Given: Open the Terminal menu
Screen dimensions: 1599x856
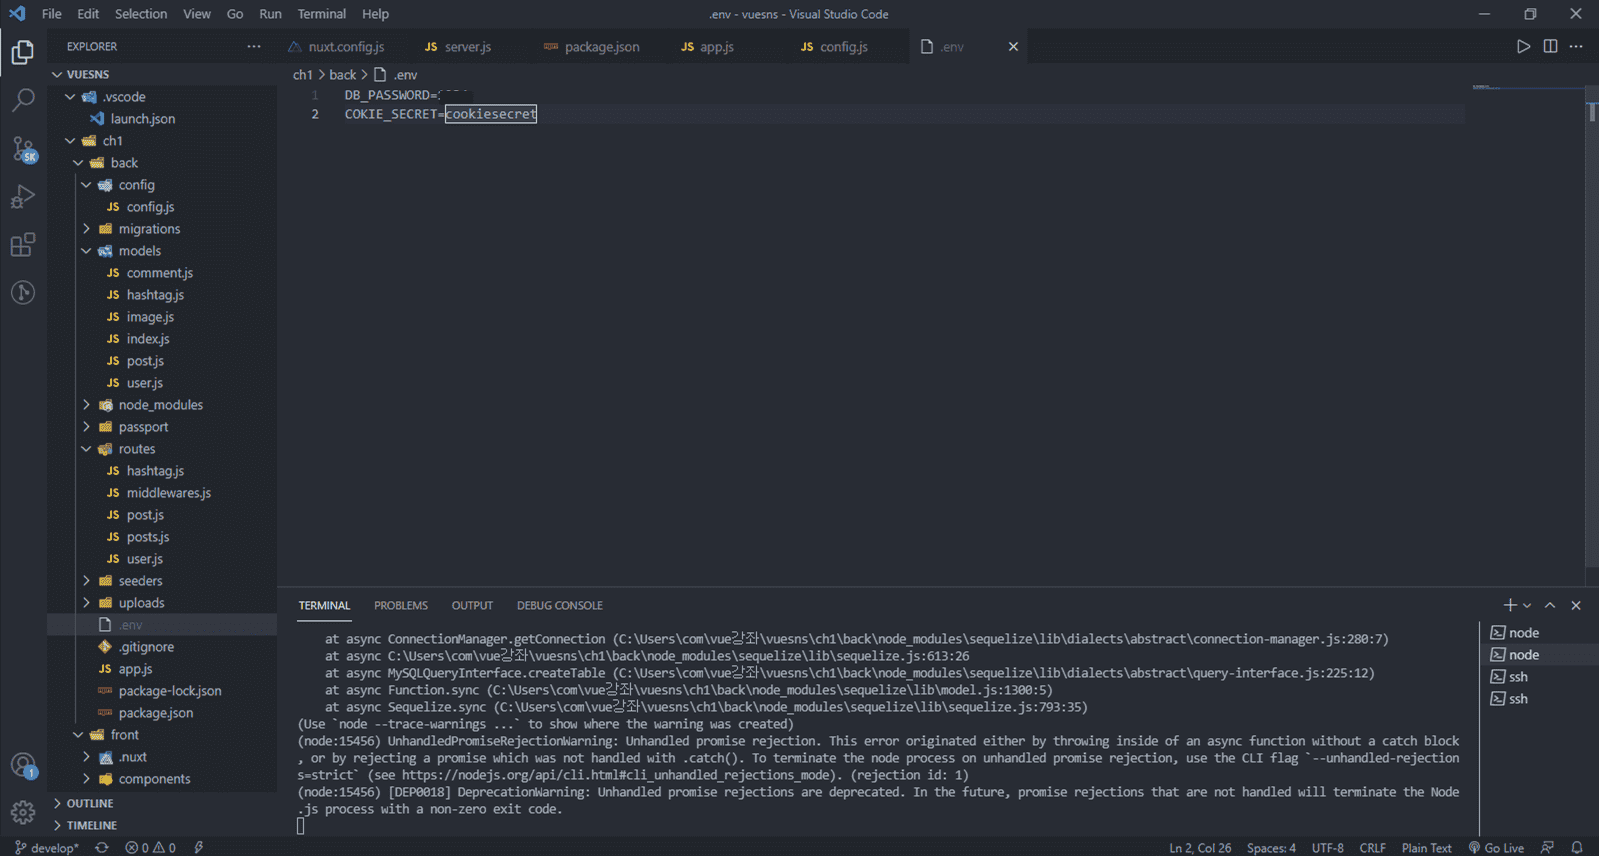Looking at the screenshot, I should [x=321, y=14].
